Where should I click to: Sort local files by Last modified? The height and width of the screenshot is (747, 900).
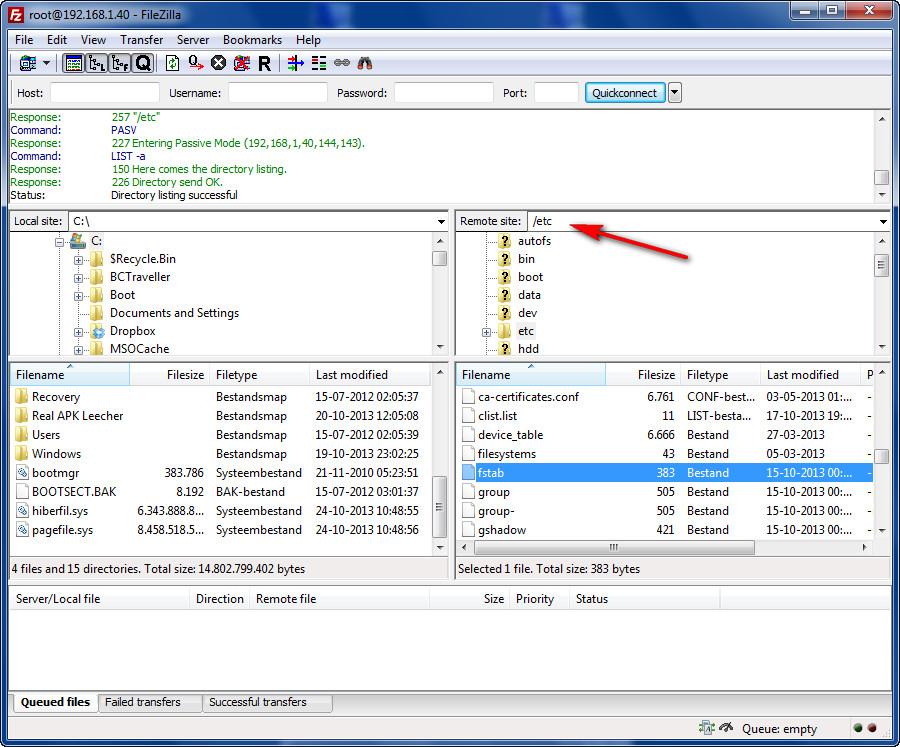369,375
